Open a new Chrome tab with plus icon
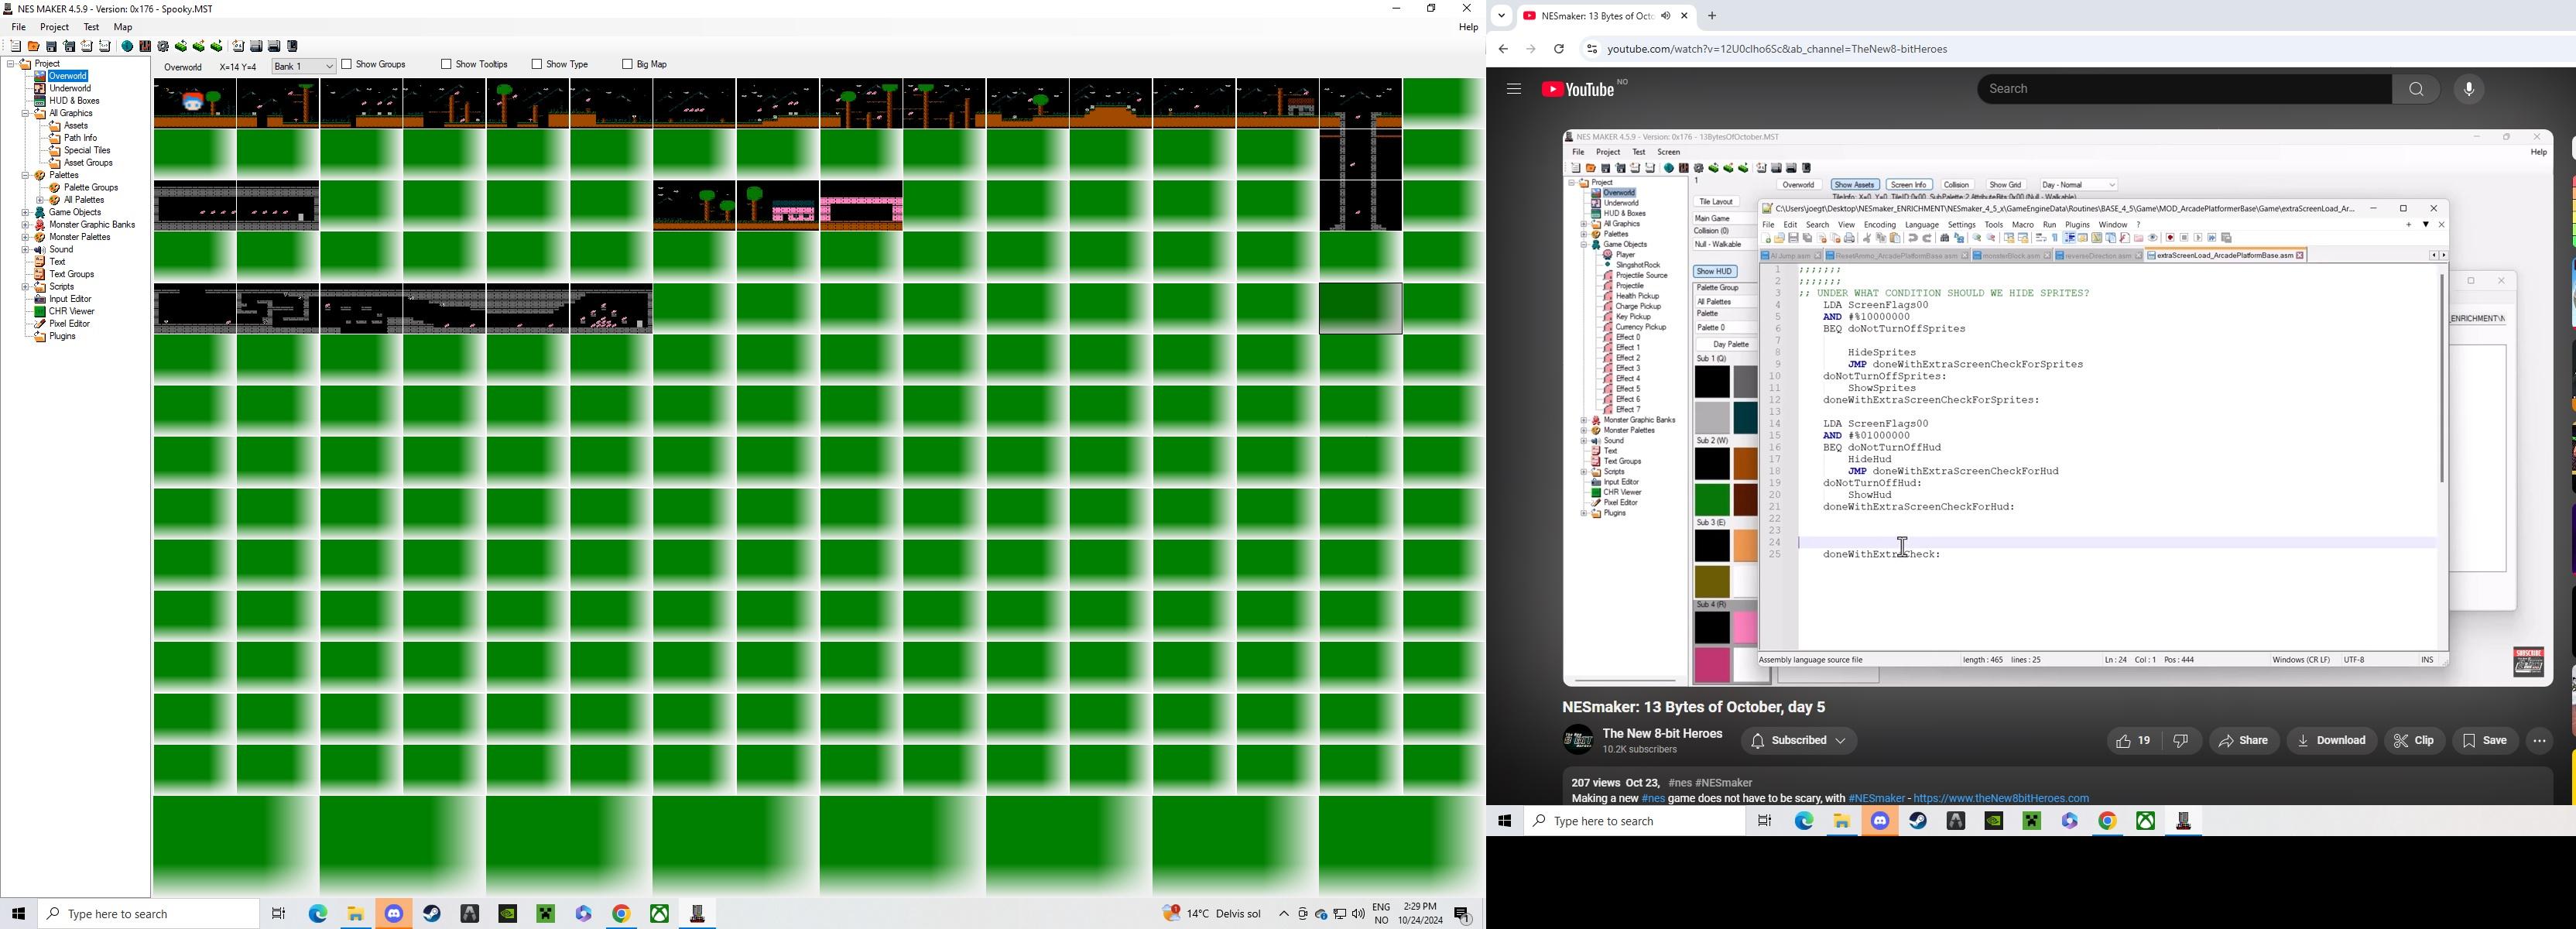2576x929 pixels. [x=1712, y=16]
